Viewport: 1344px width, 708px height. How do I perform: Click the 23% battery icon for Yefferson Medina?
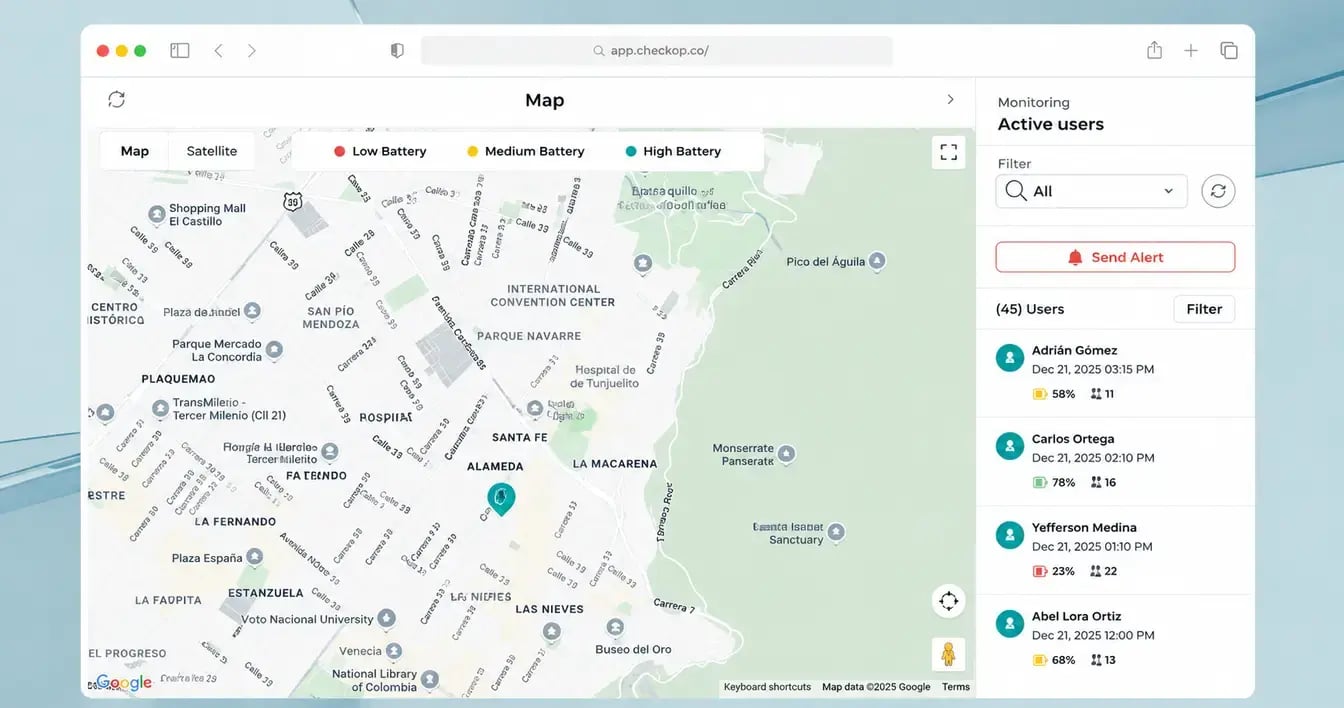(1040, 571)
